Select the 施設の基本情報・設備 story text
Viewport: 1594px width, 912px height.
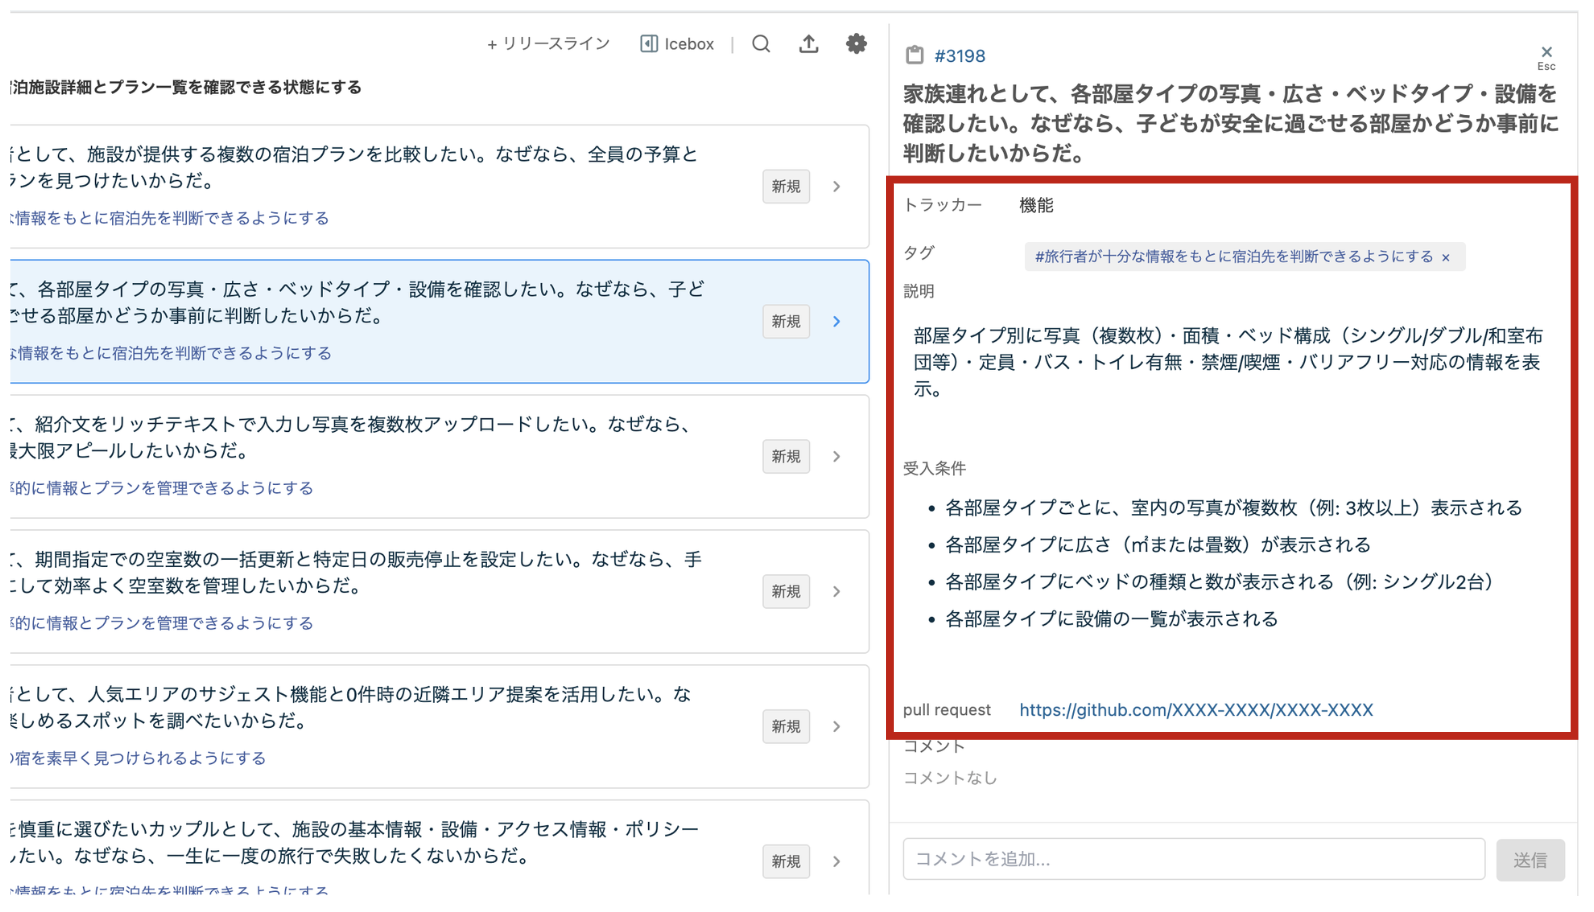point(355,842)
